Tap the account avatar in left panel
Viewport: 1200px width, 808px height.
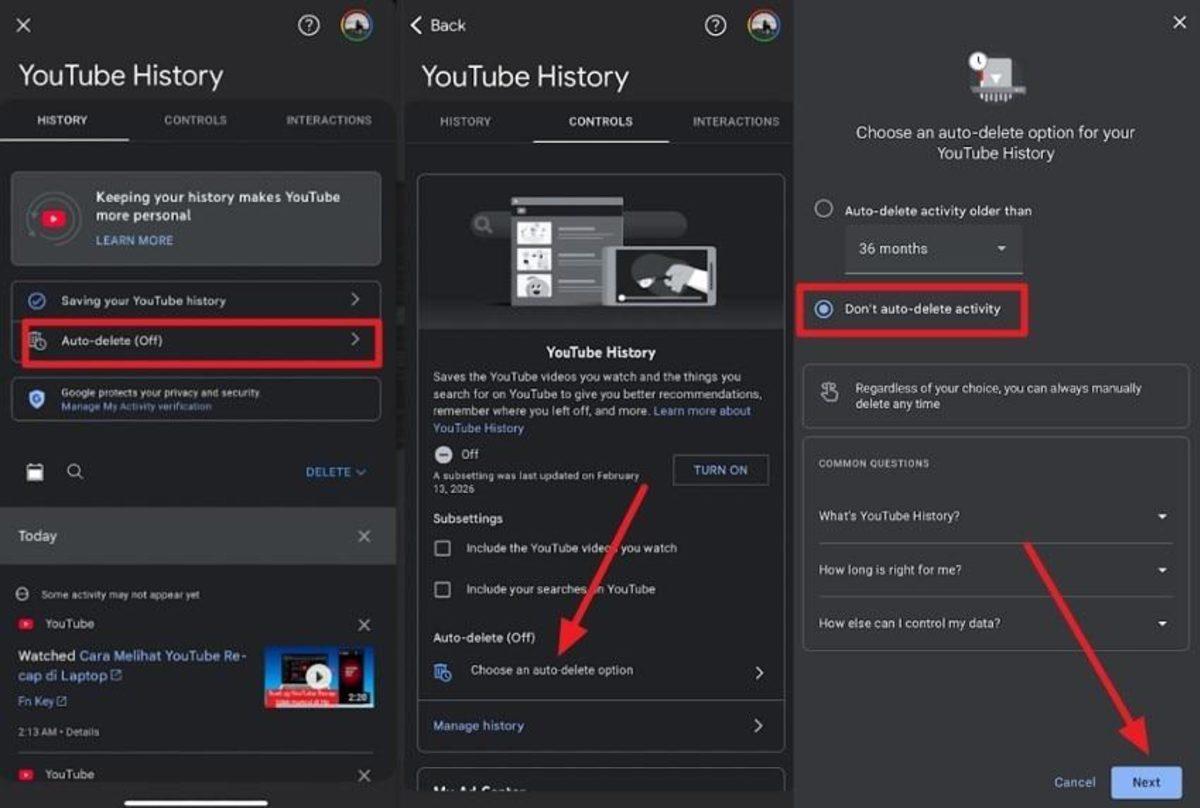pos(356,26)
